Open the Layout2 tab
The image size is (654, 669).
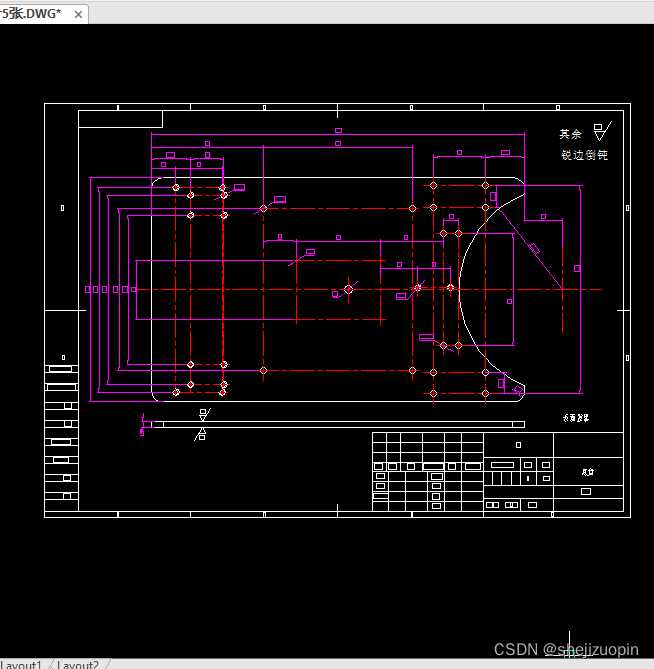(x=78, y=665)
